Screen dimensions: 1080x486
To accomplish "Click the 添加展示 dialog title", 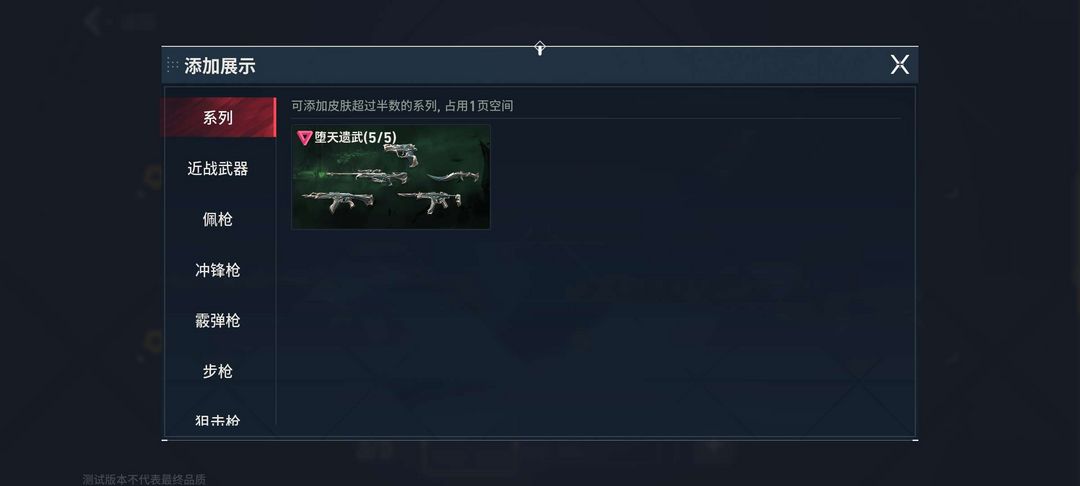I will [220, 66].
